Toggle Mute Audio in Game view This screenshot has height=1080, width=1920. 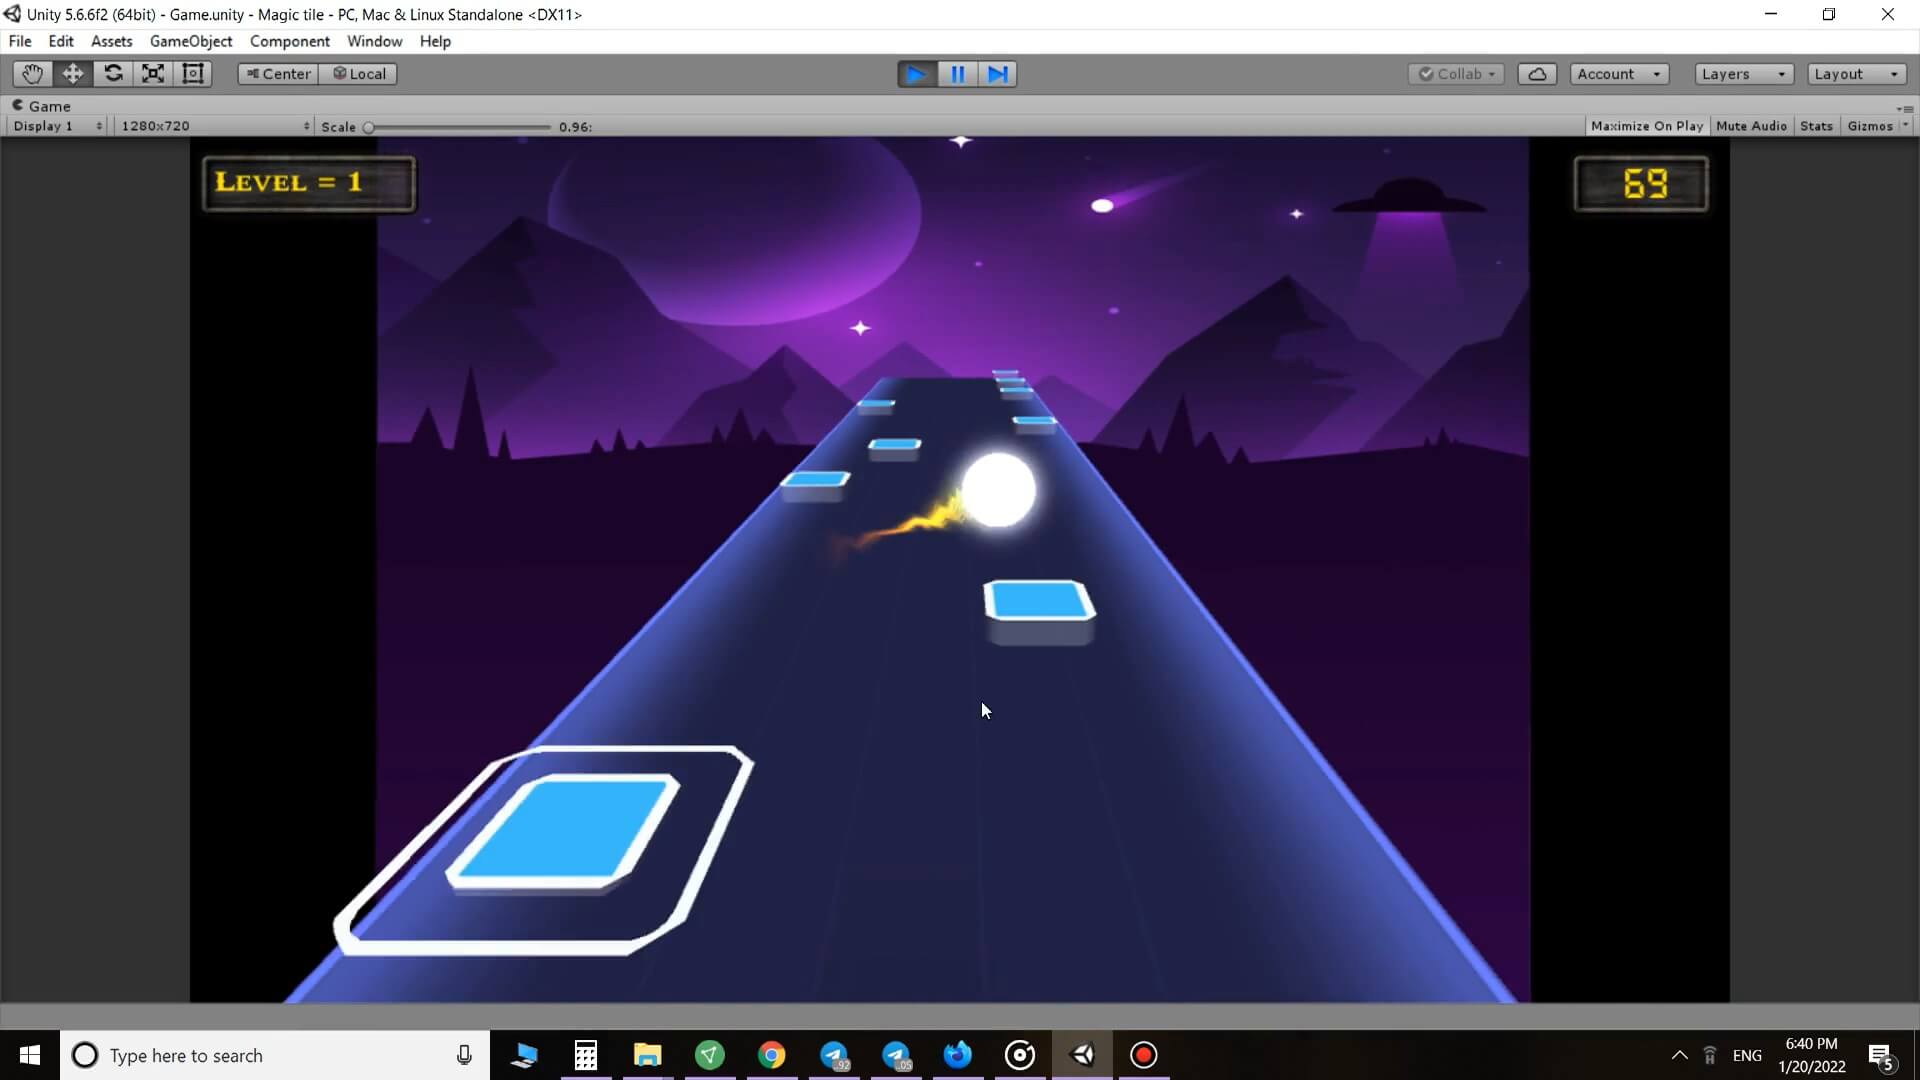(1751, 126)
